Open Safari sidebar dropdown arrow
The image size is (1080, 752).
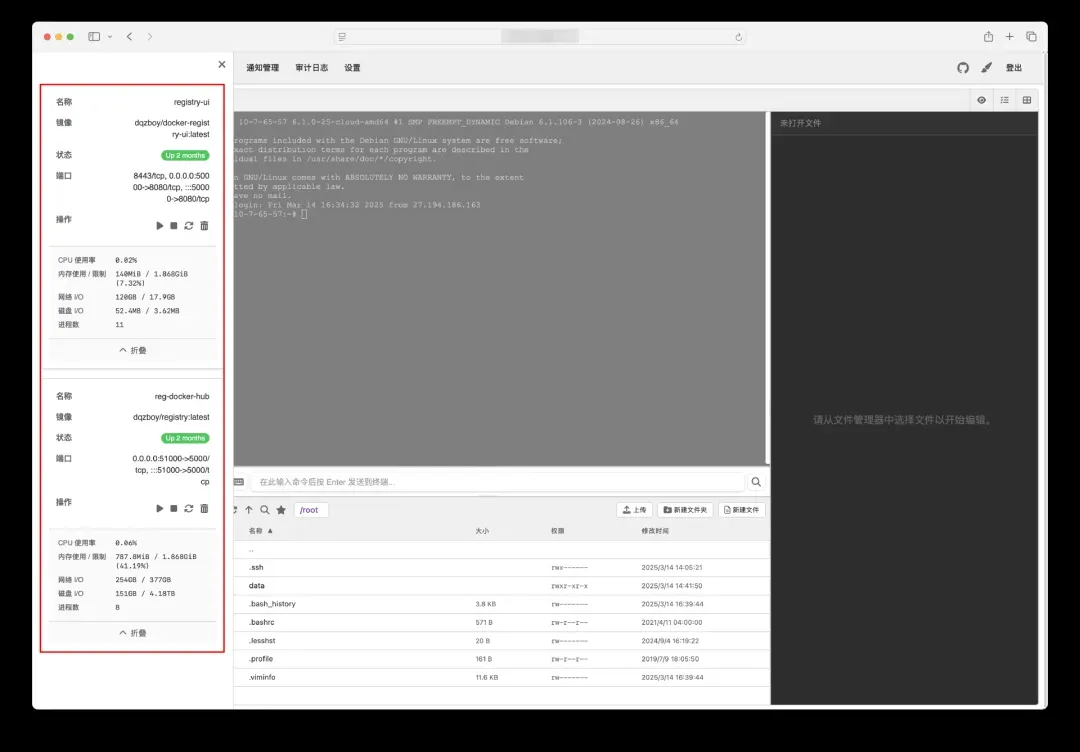(x=110, y=37)
